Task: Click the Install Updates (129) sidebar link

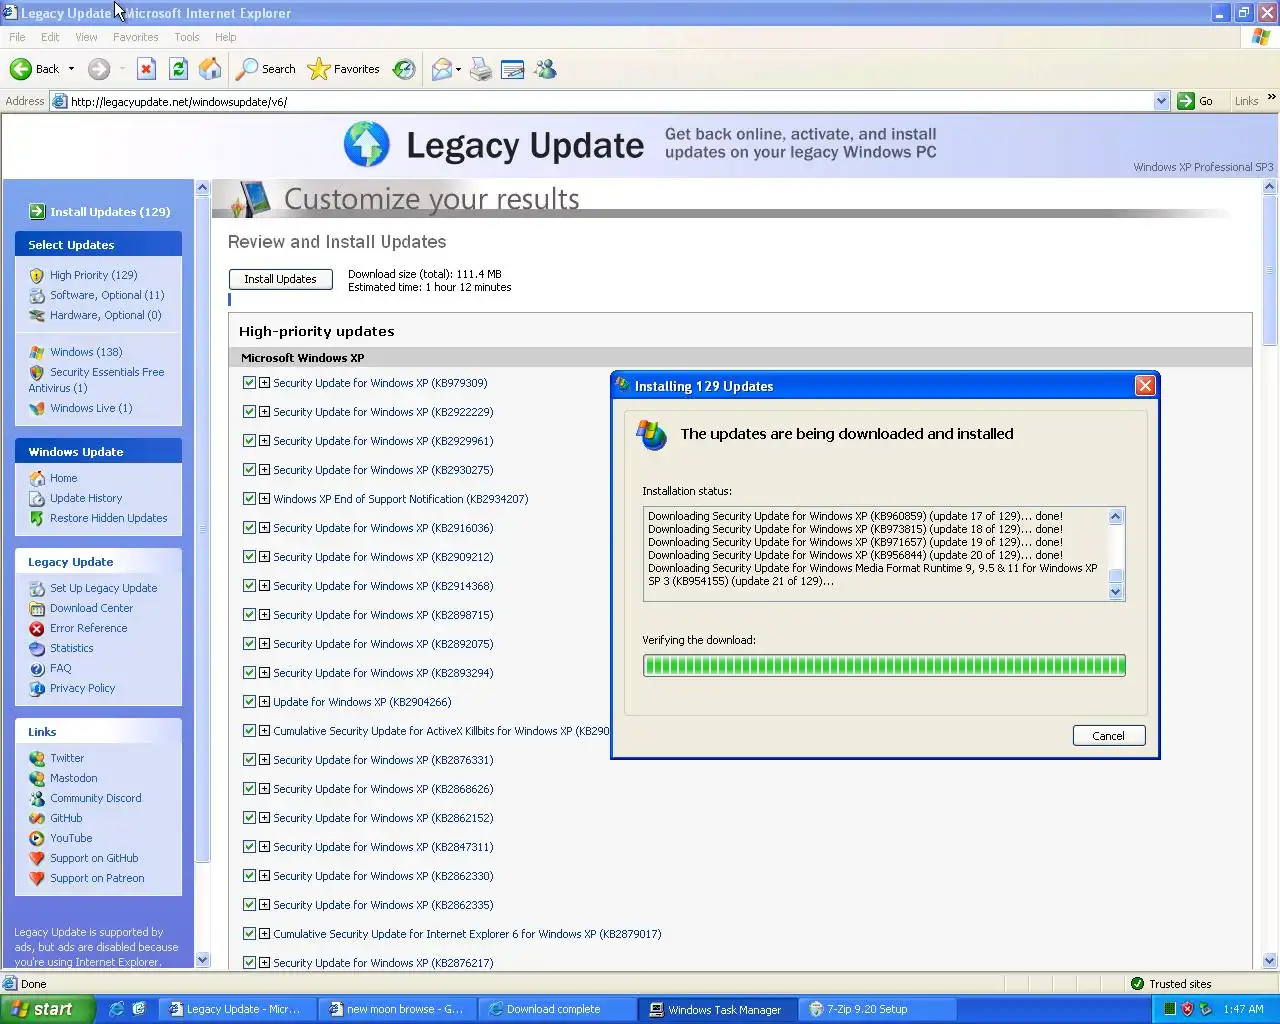Action: pos(110,212)
